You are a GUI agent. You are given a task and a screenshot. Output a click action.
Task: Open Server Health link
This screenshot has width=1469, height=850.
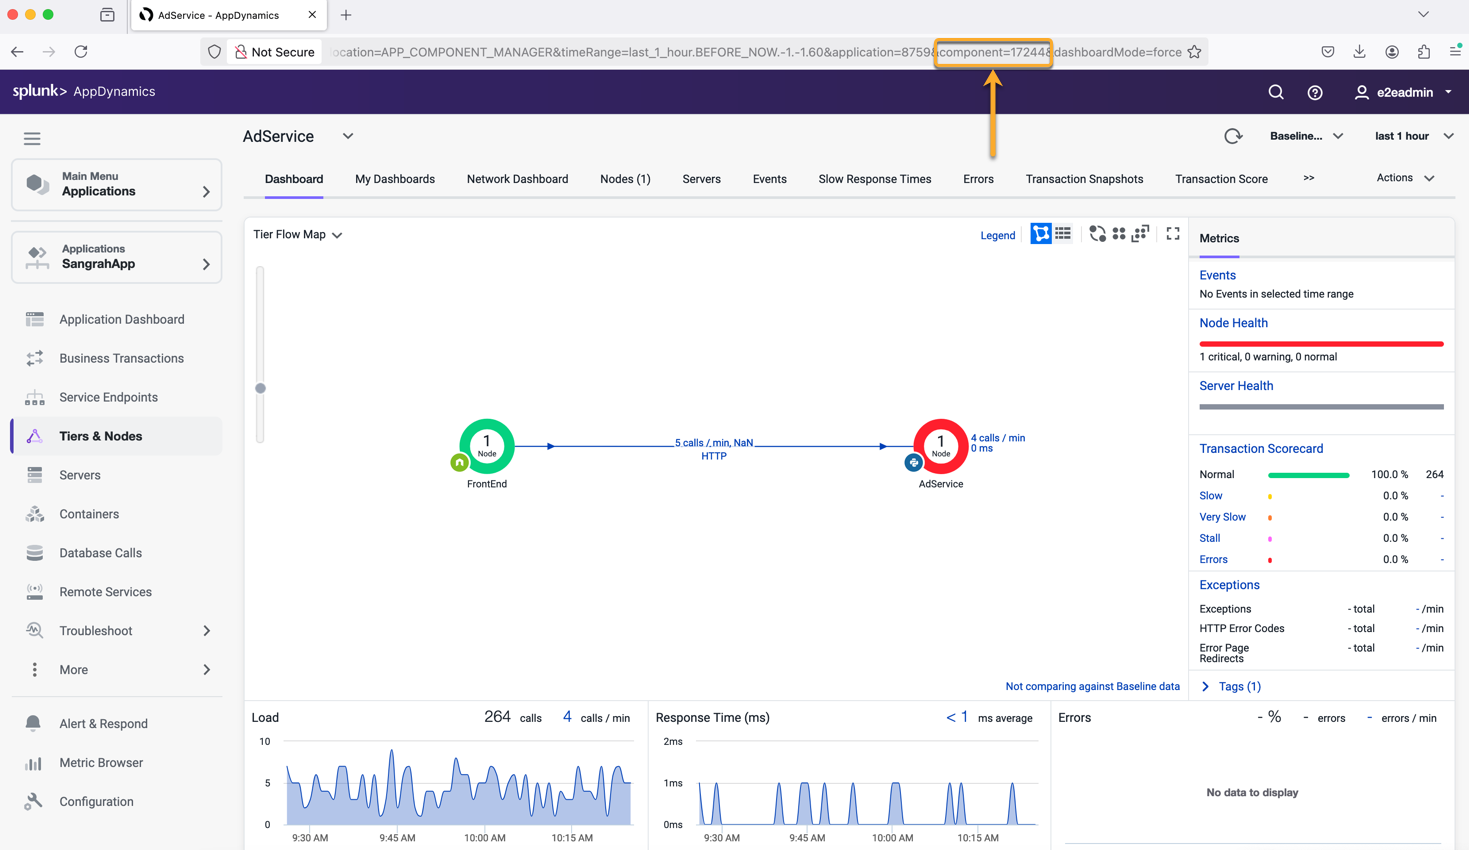point(1236,386)
